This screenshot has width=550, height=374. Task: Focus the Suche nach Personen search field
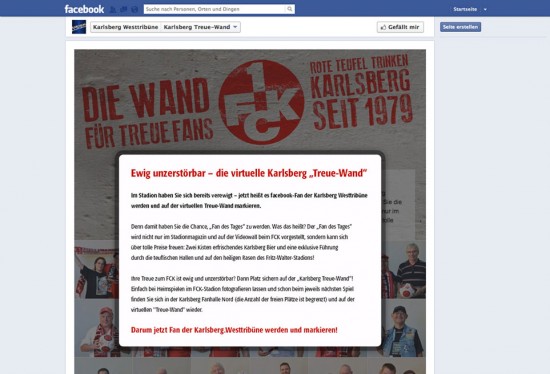[219, 9]
